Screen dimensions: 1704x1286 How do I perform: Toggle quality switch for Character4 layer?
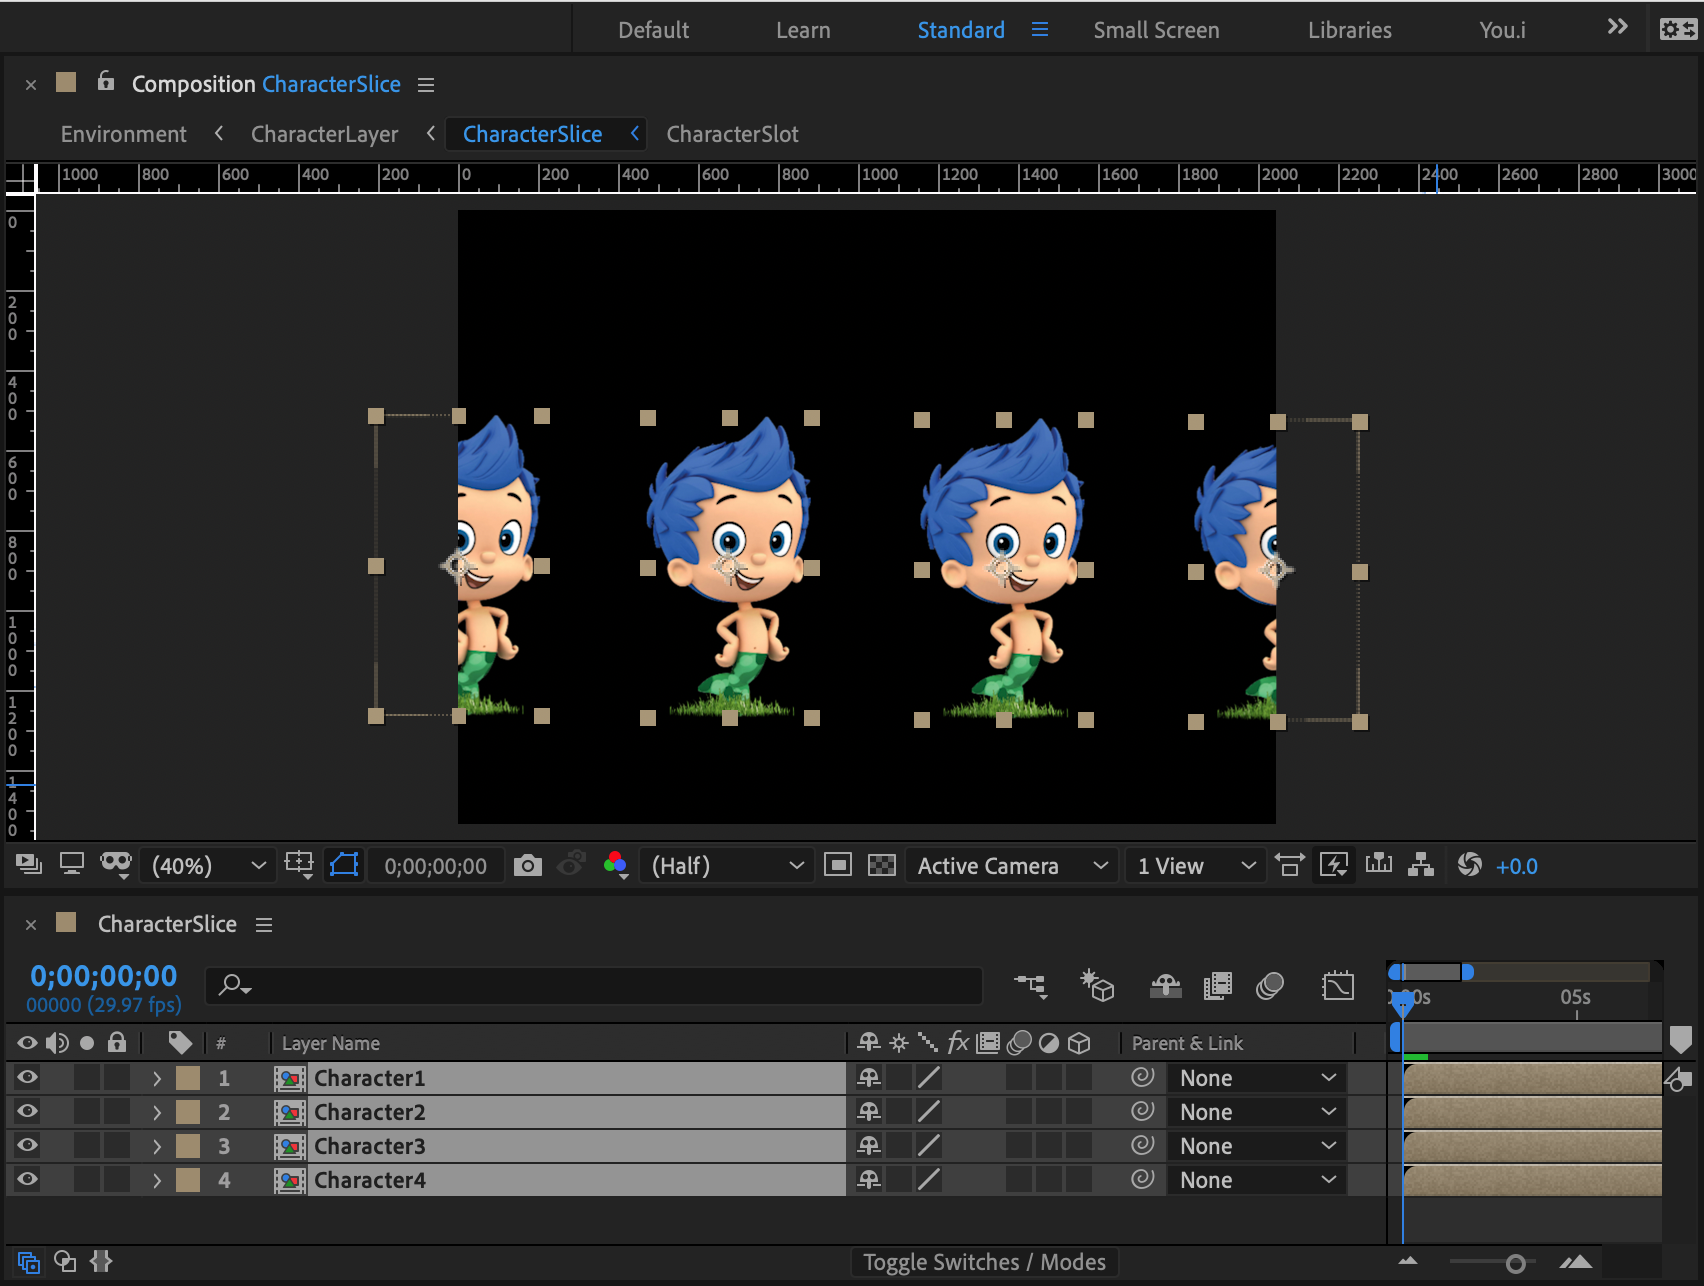pyautogui.click(x=929, y=1179)
